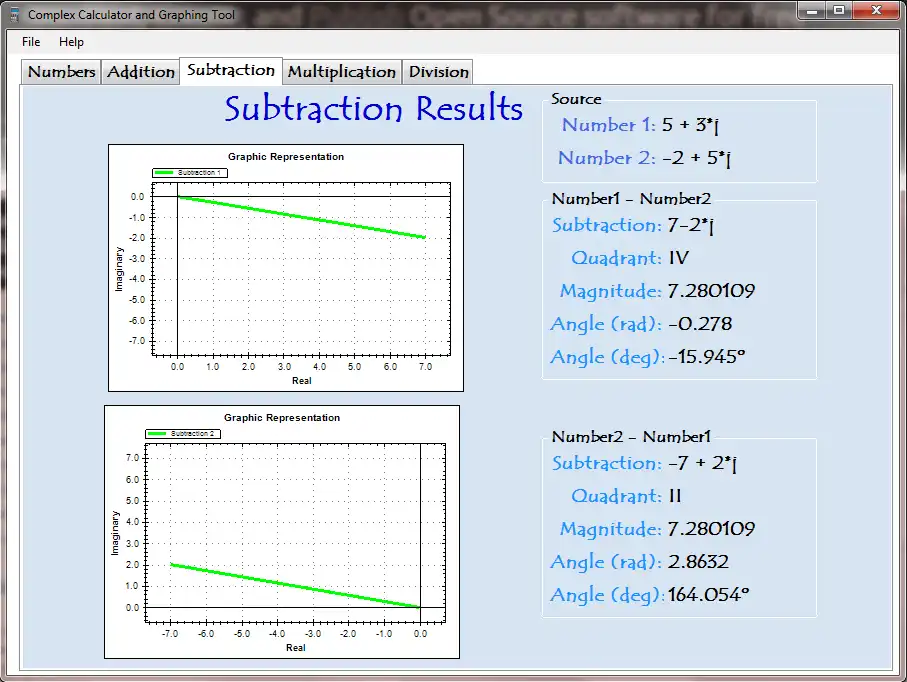The height and width of the screenshot is (682, 907).
Task: Switch to the Numbers tab
Action: pyautogui.click(x=61, y=72)
